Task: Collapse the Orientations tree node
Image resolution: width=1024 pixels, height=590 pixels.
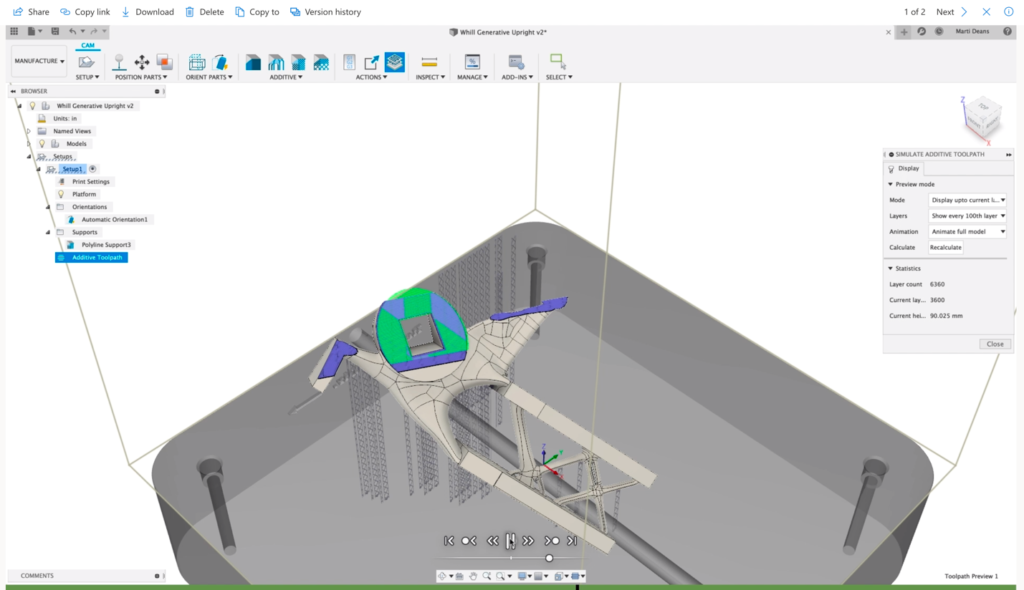Action: click(48, 207)
